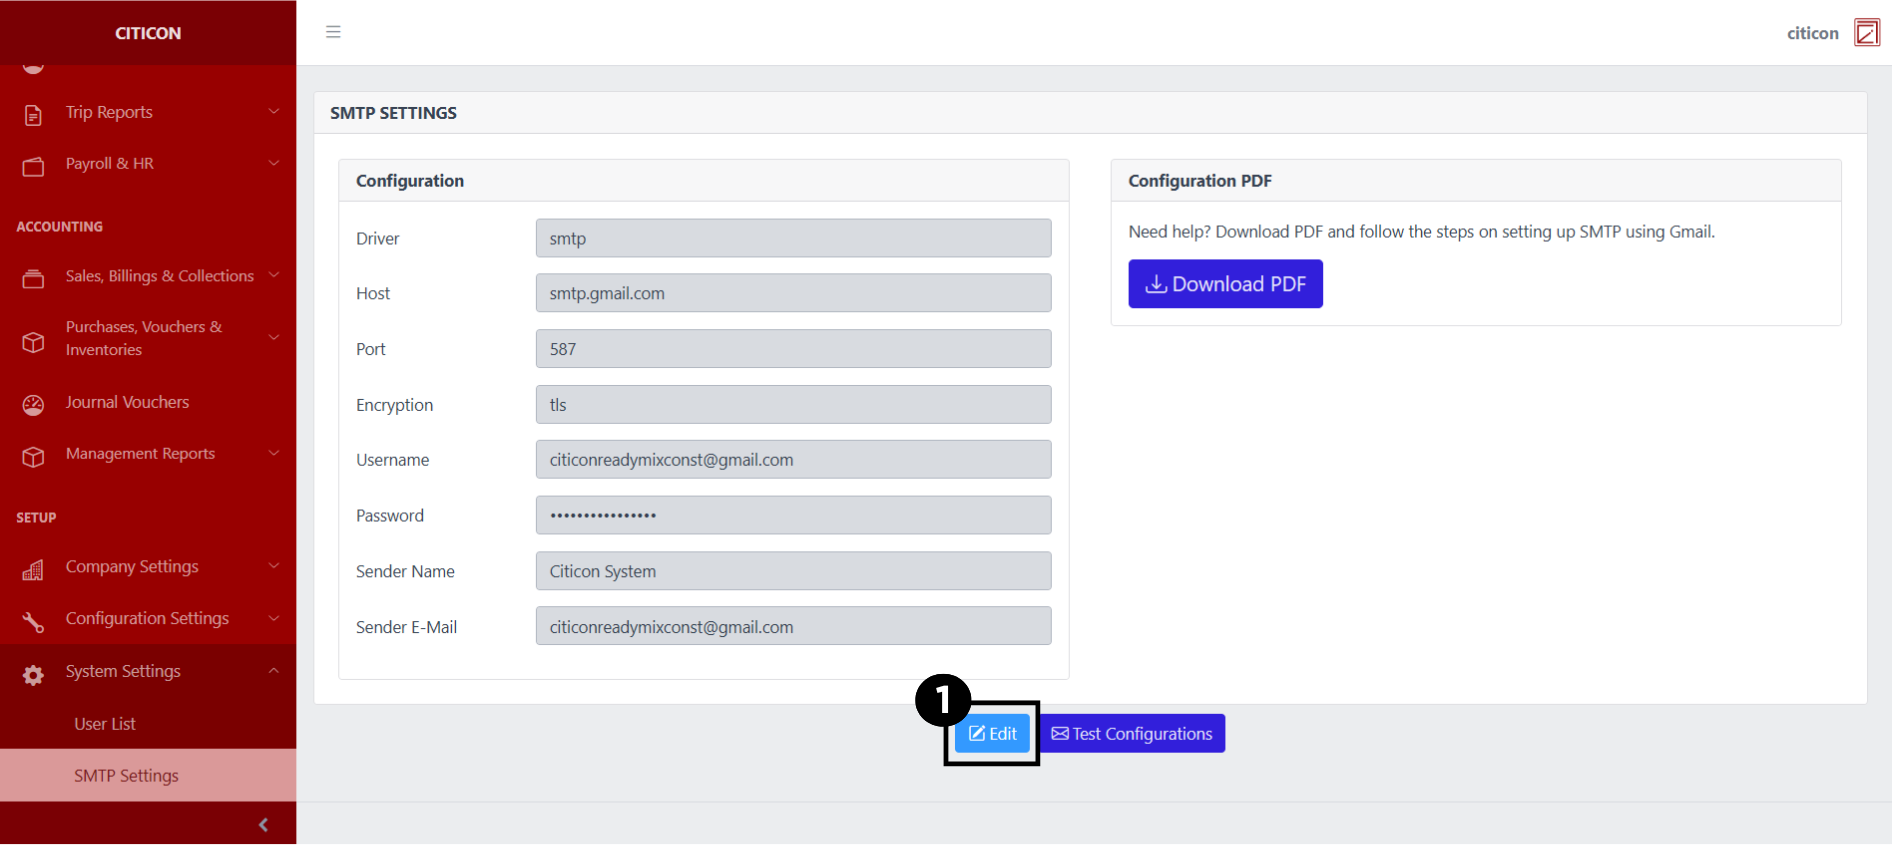
Task: Click the SMTP SETTINGS page heading
Action: (x=393, y=113)
